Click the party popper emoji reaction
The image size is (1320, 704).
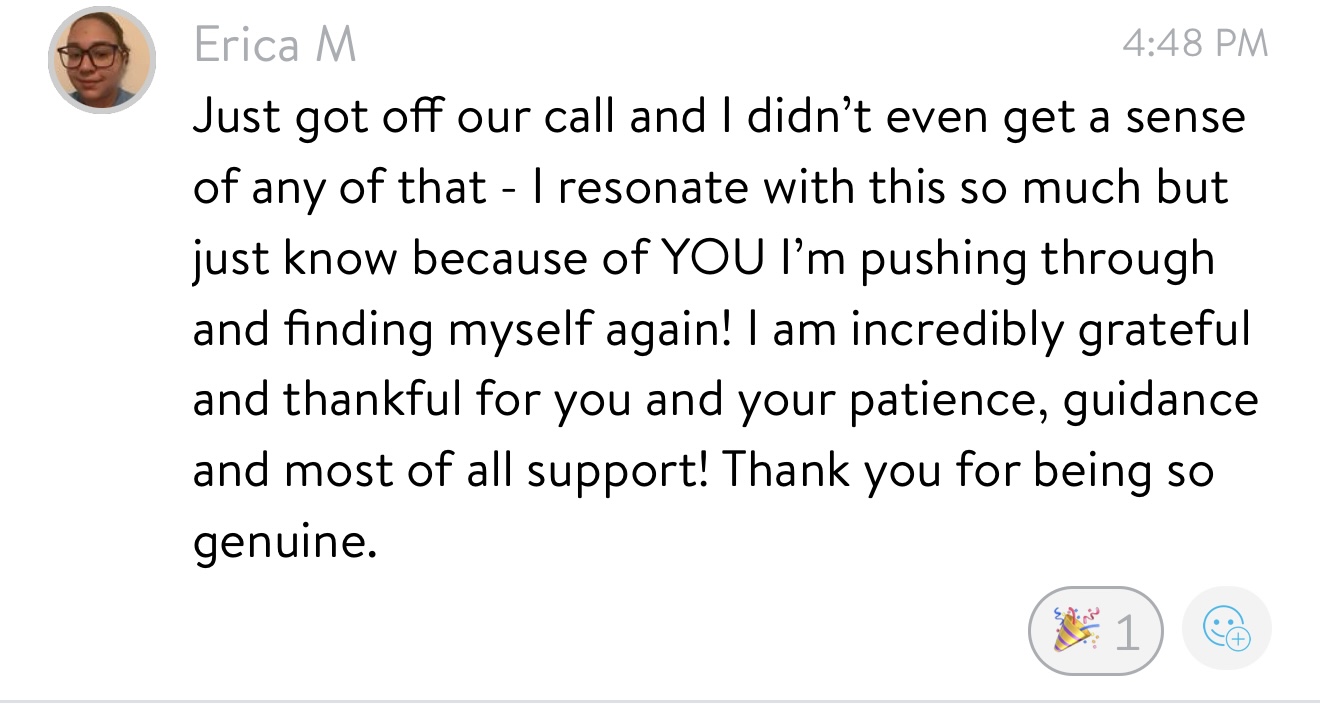[x=1072, y=631]
